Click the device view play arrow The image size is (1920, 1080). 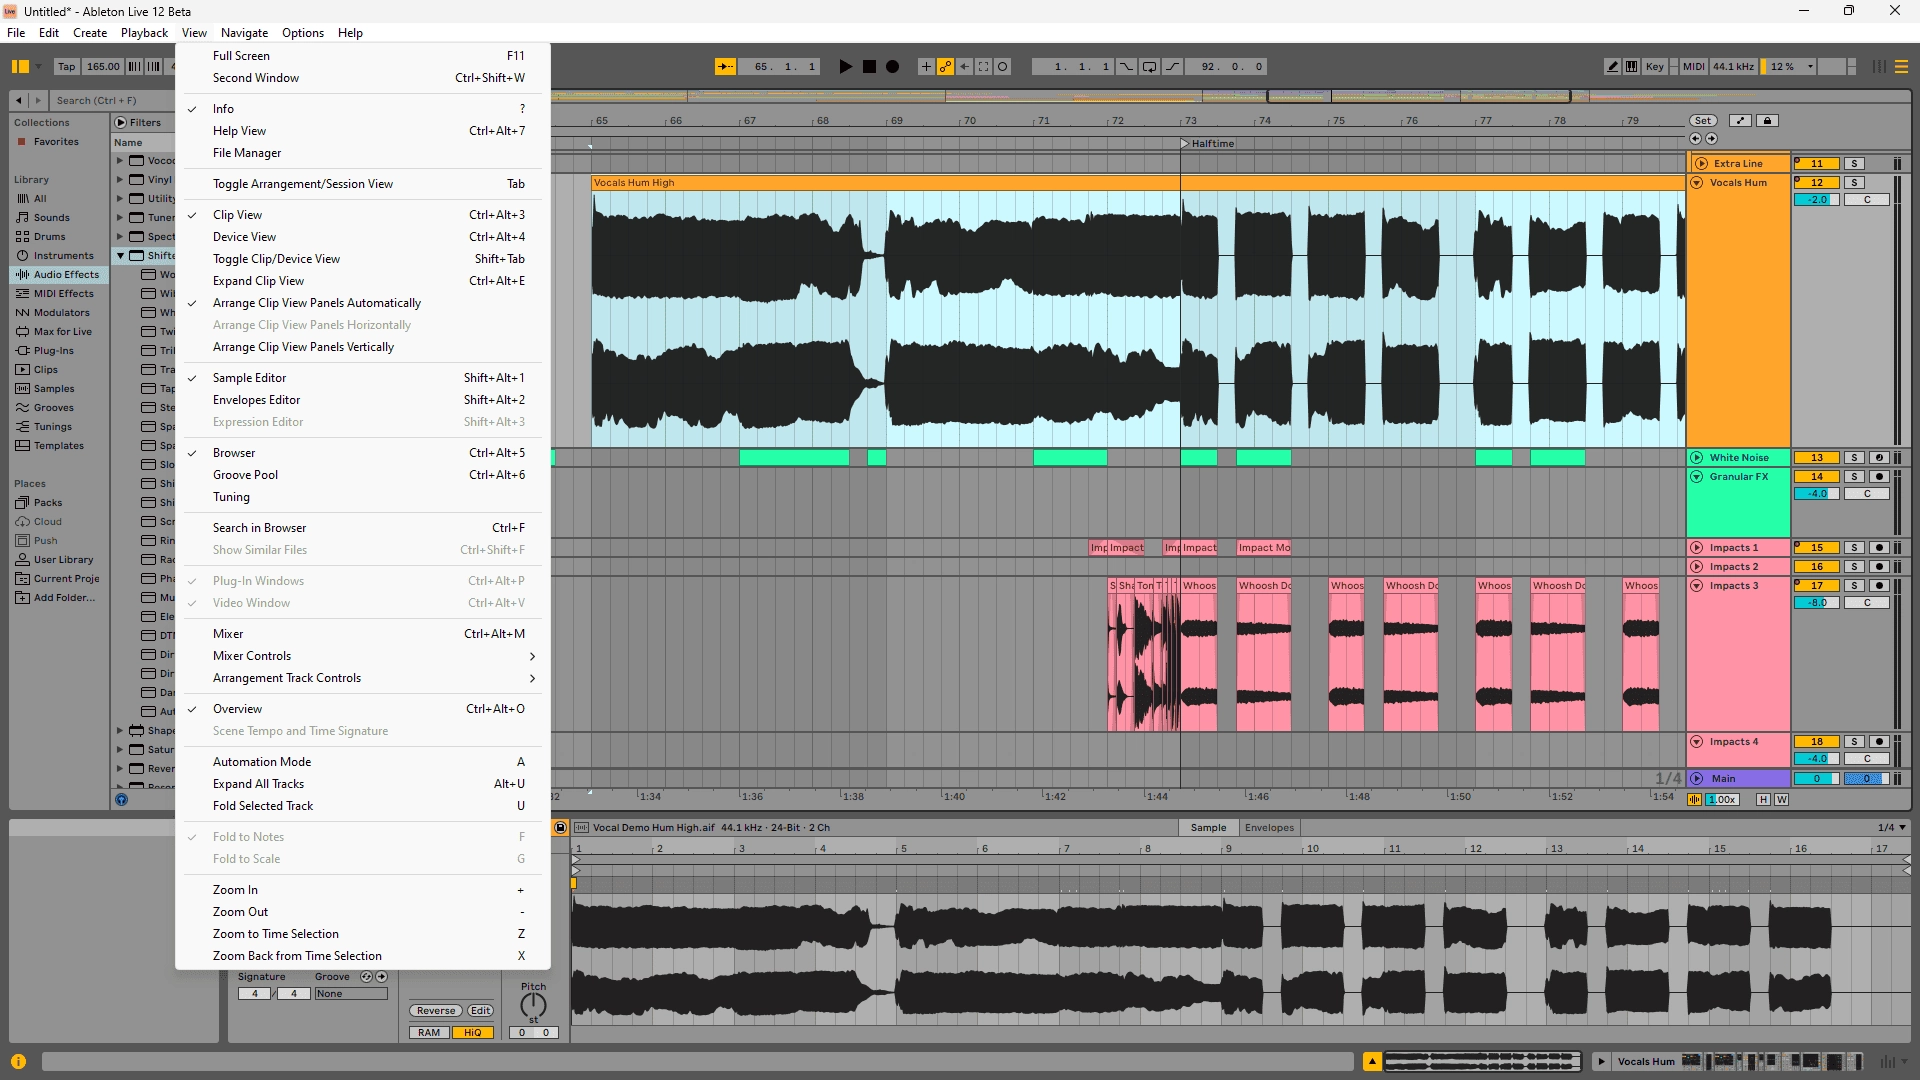1601,1062
